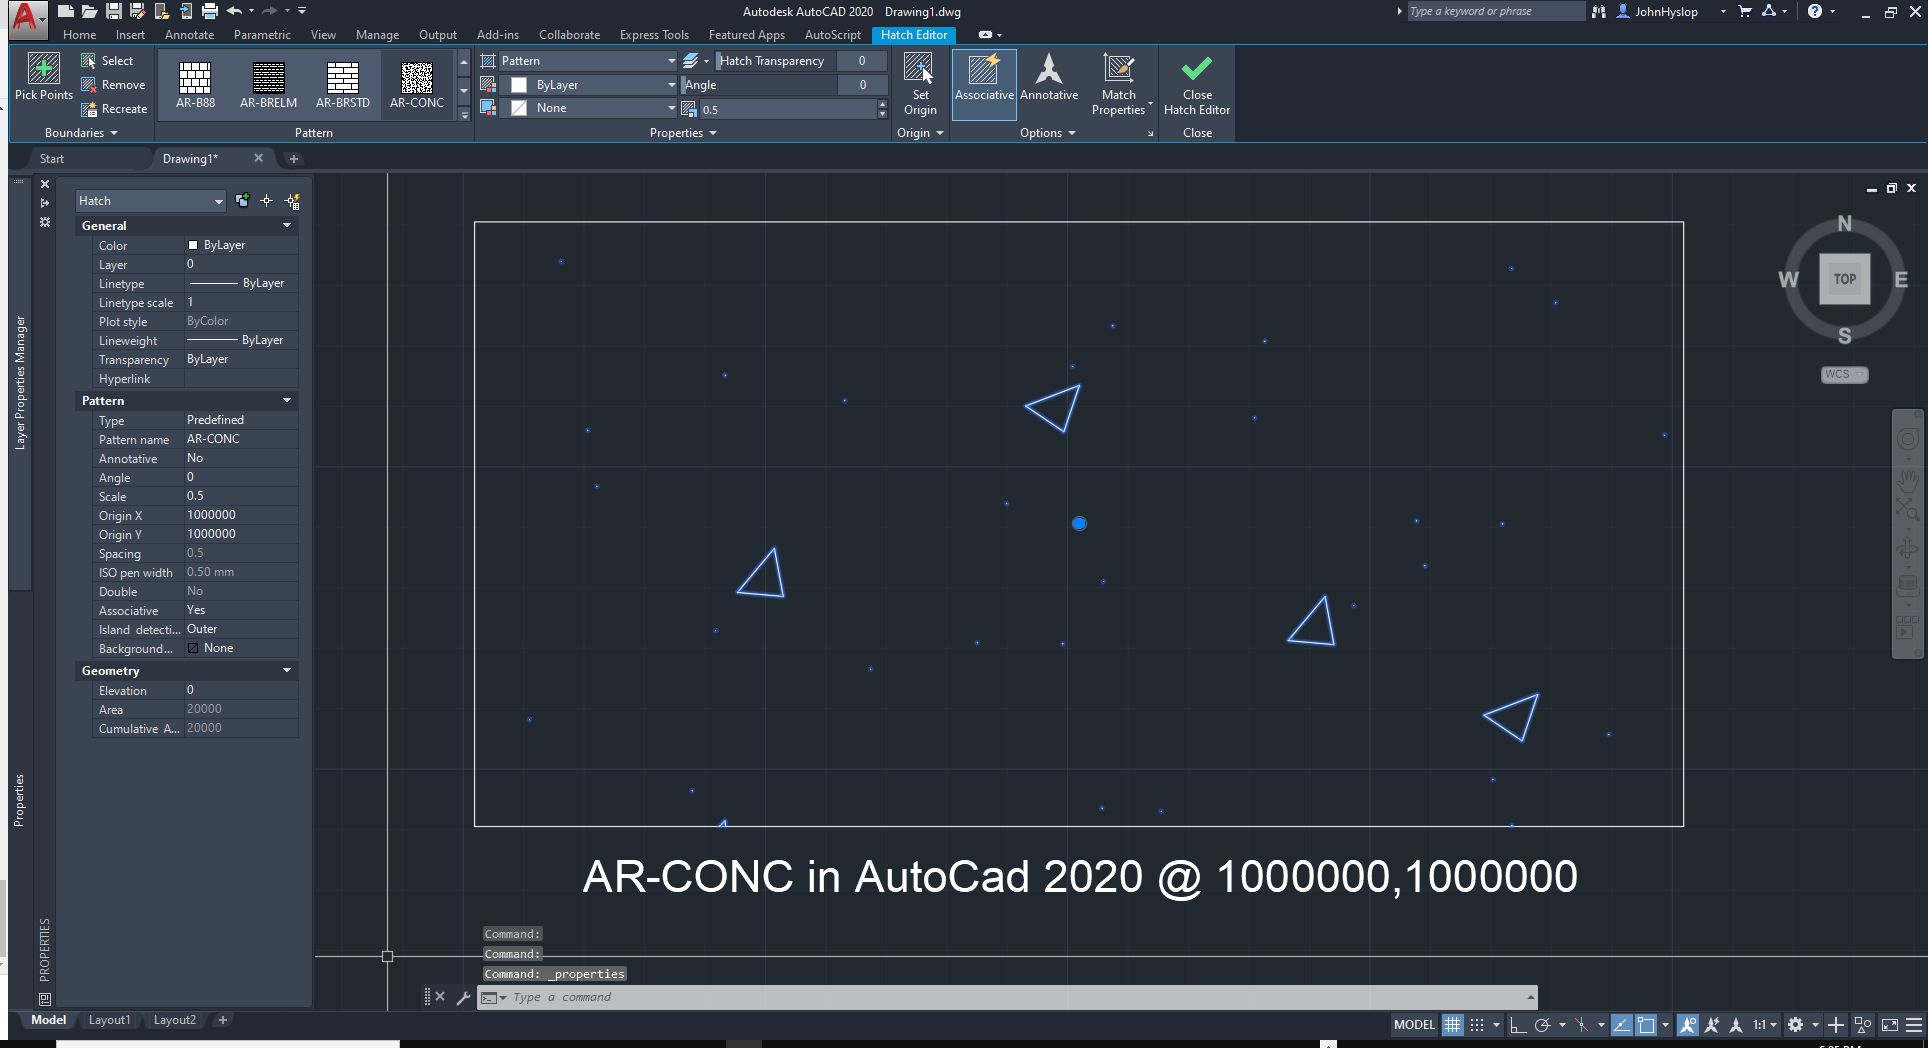1928x1048 pixels.
Task: Click Match Properties icon in ribbon
Action: tap(1118, 84)
